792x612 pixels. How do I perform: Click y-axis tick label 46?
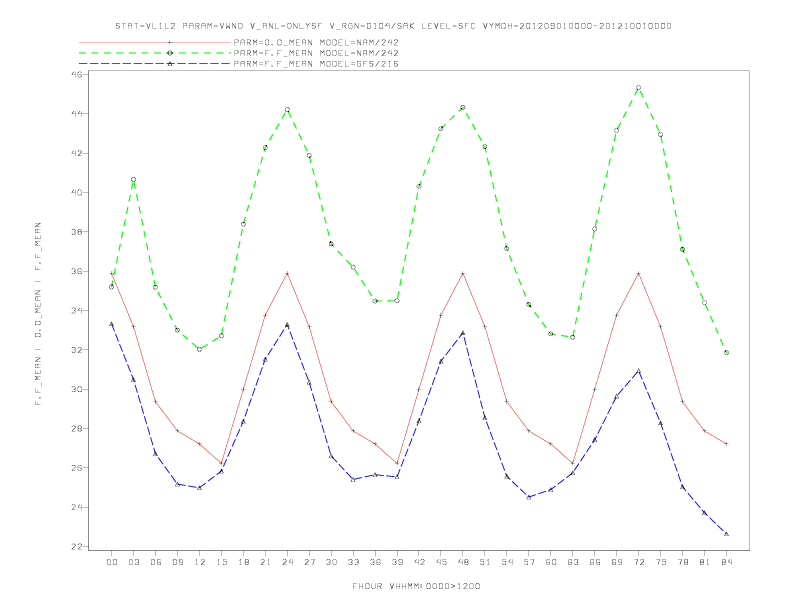point(78,74)
